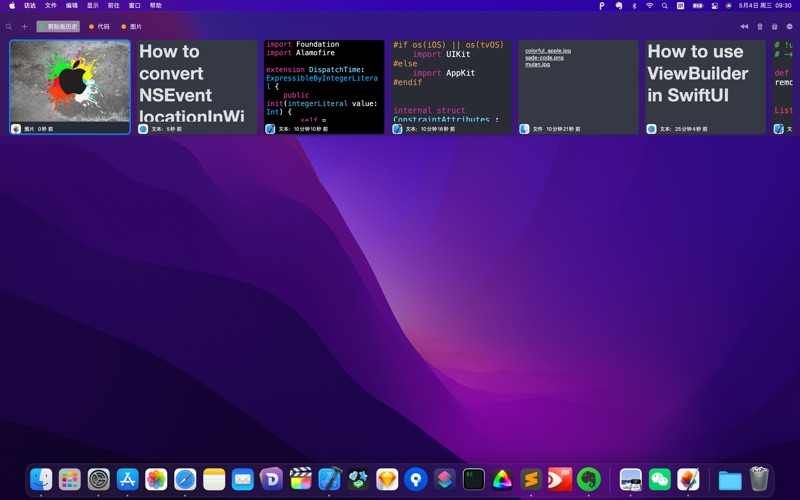Viewport: 800px width, 500px height.
Task: Add a new list with plus button
Action: pyautogui.click(x=25, y=27)
